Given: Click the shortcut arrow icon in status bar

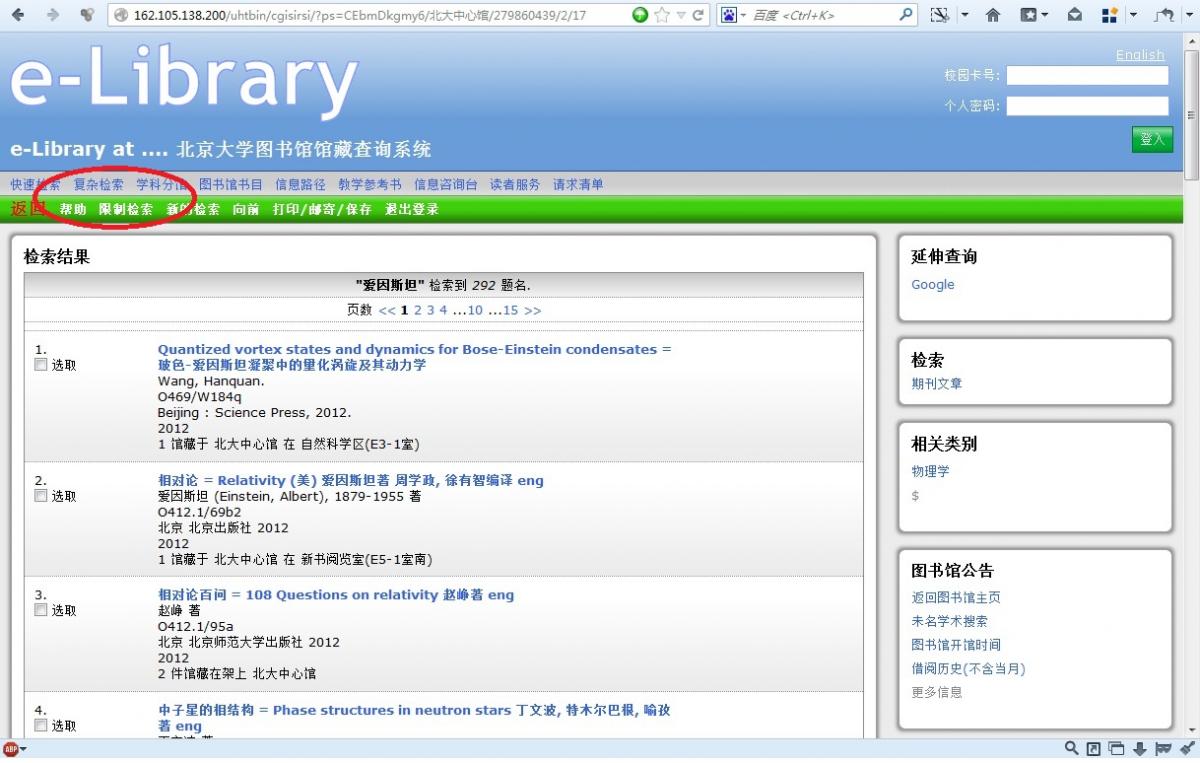Looking at the screenshot, I should [1094, 748].
